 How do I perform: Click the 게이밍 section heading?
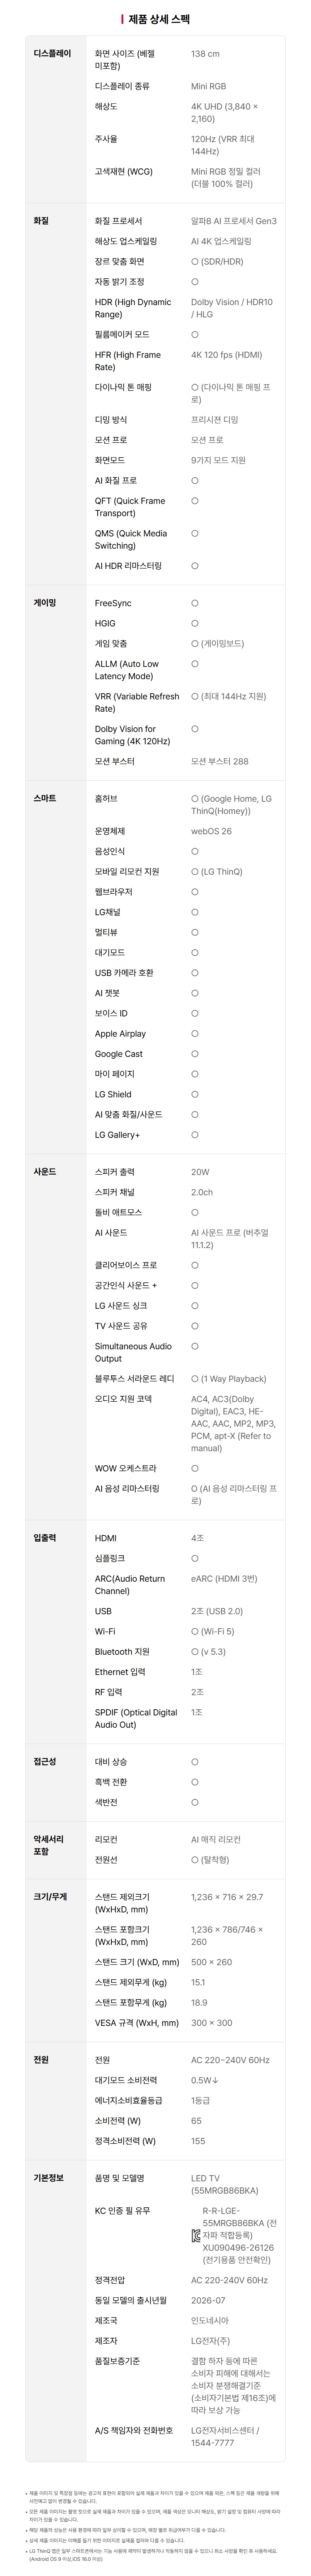click(x=45, y=602)
